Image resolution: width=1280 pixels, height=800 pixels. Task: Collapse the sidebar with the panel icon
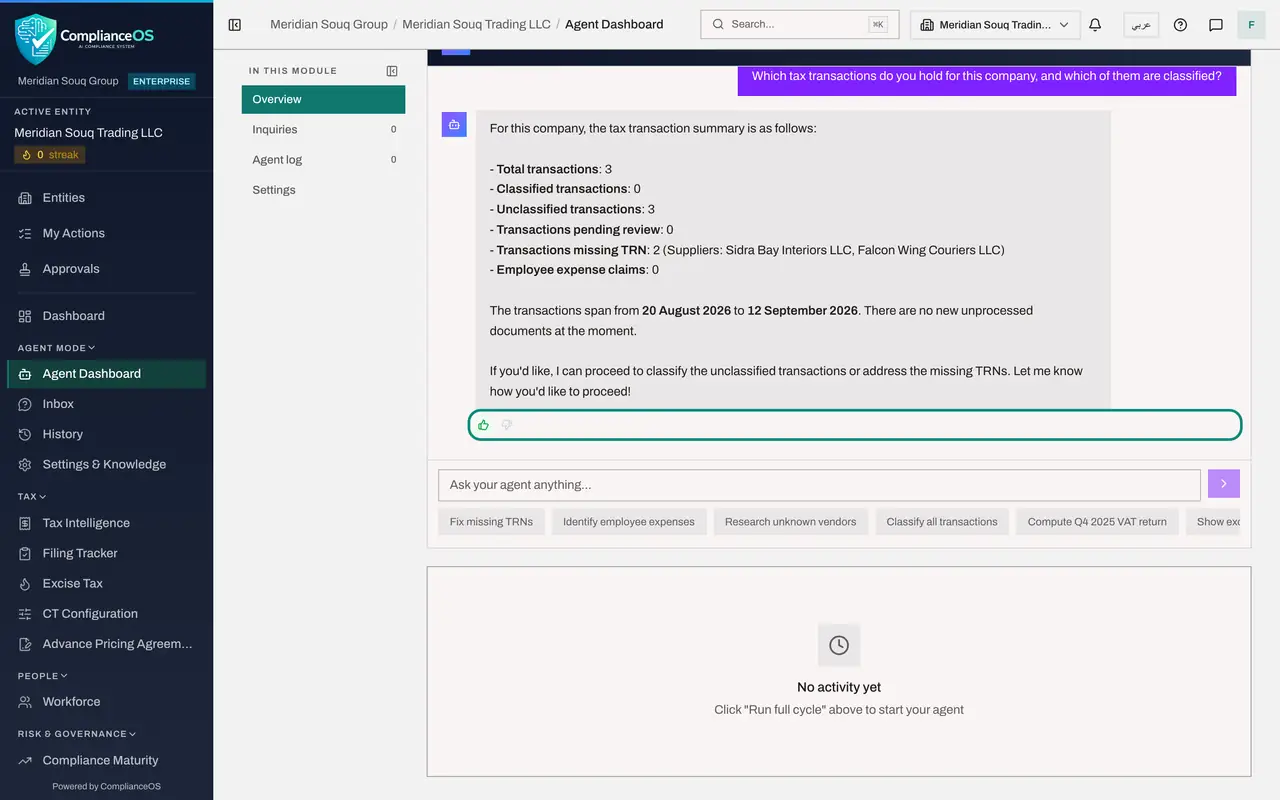[x=235, y=24]
